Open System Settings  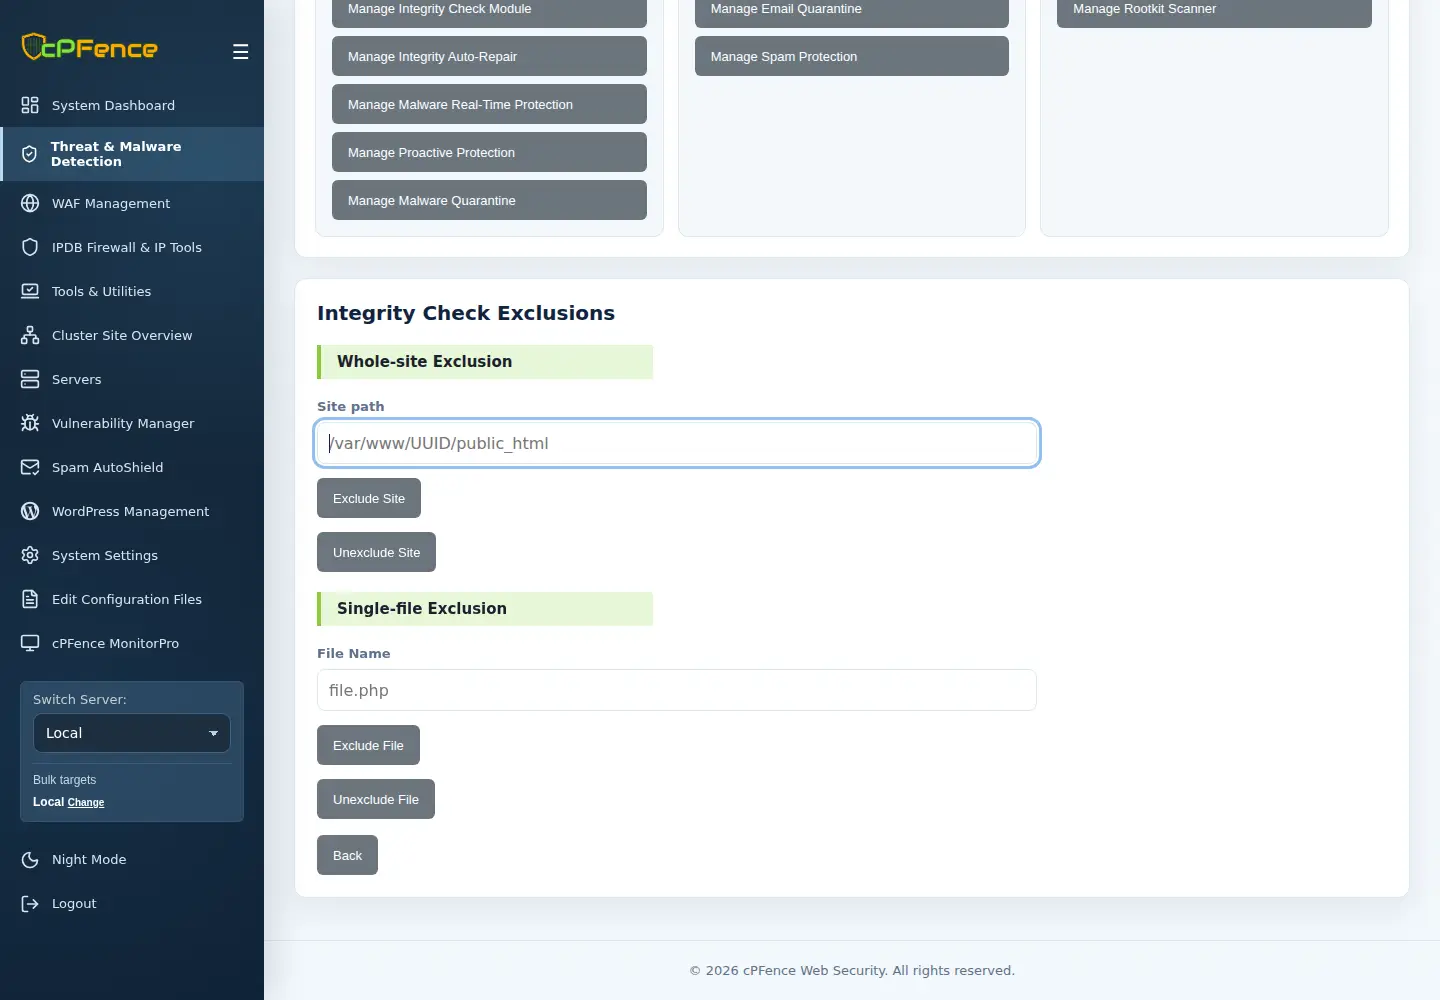pyautogui.click(x=132, y=555)
